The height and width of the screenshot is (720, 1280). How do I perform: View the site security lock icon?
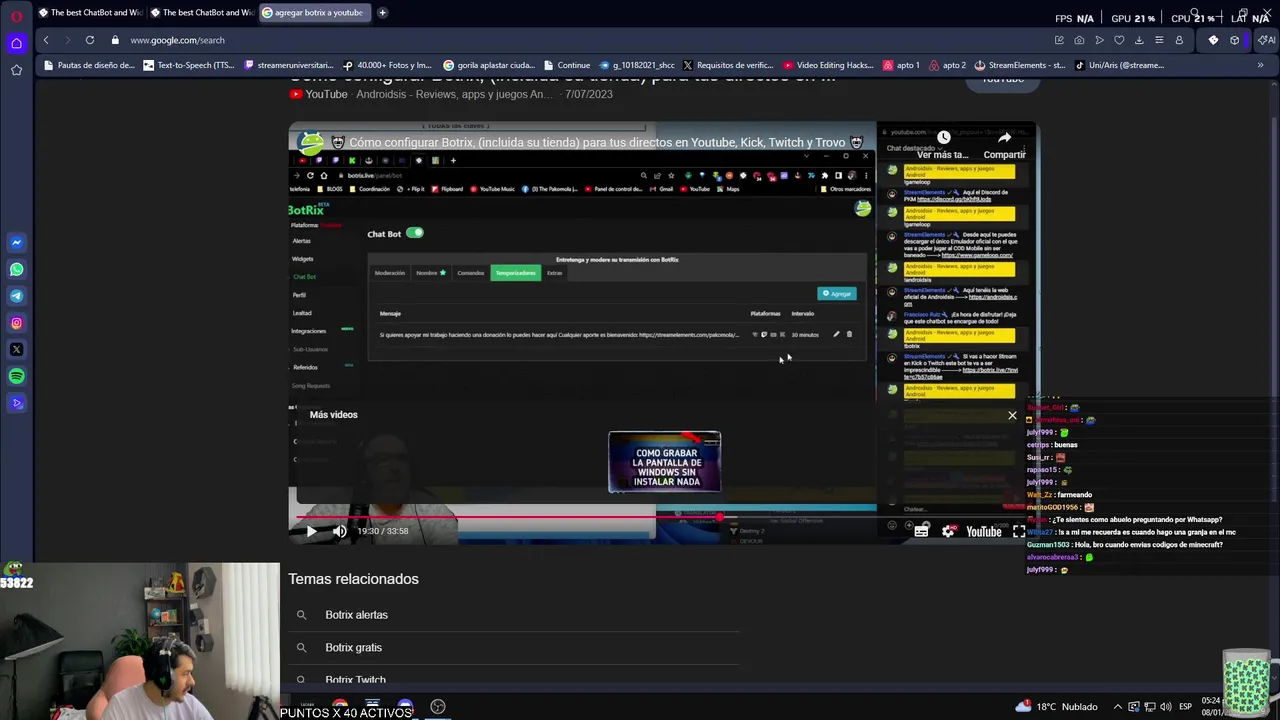pyautogui.click(x=115, y=40)
